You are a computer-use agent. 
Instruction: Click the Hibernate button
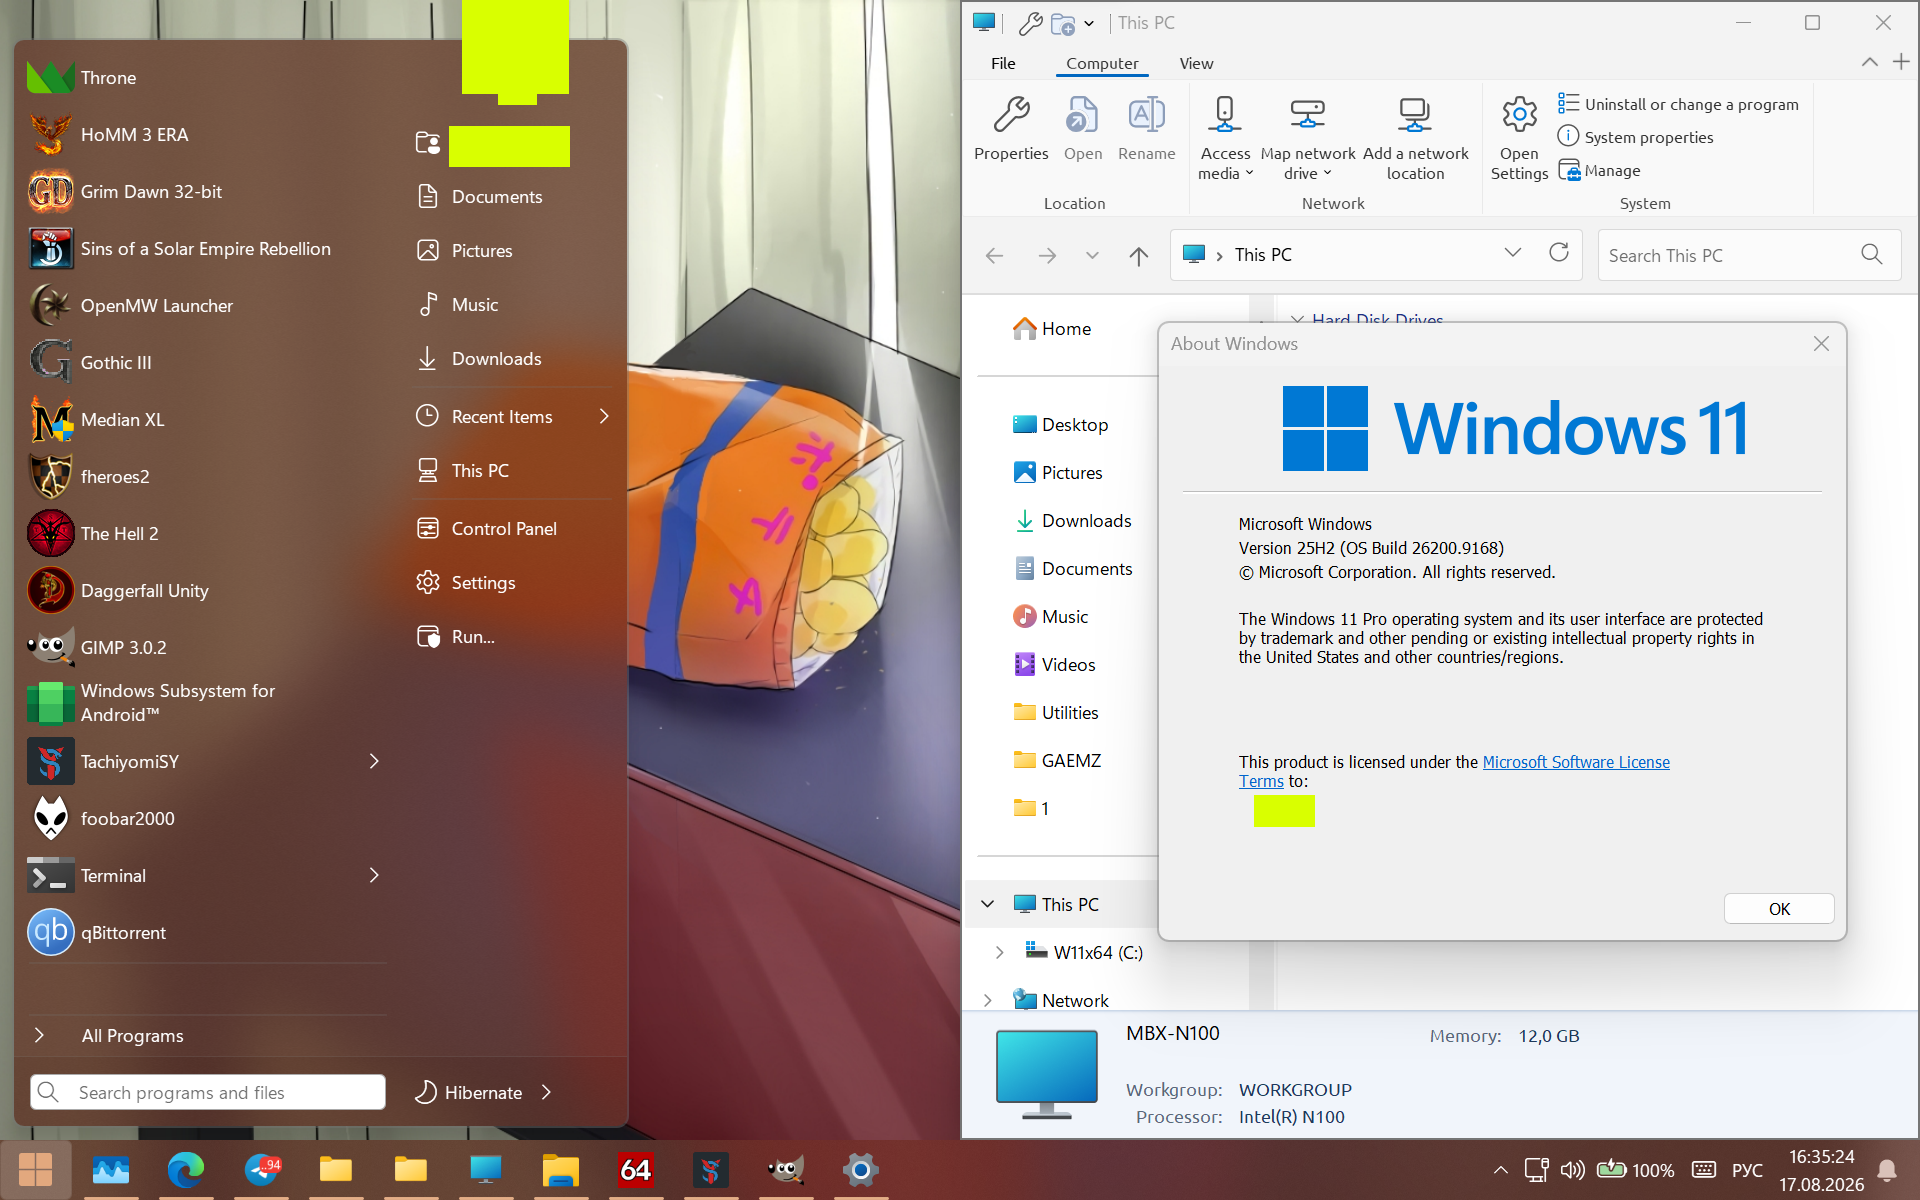(468, 1093)
